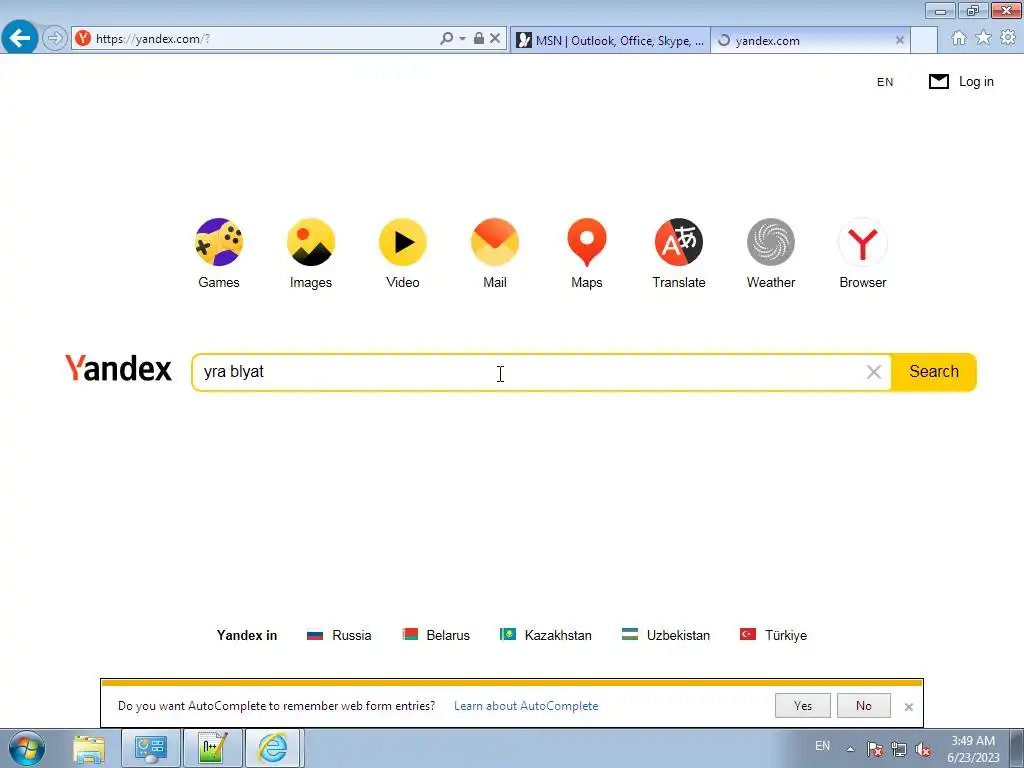
Task: Open Favorites with the star icon
Action: click(983, 38)
